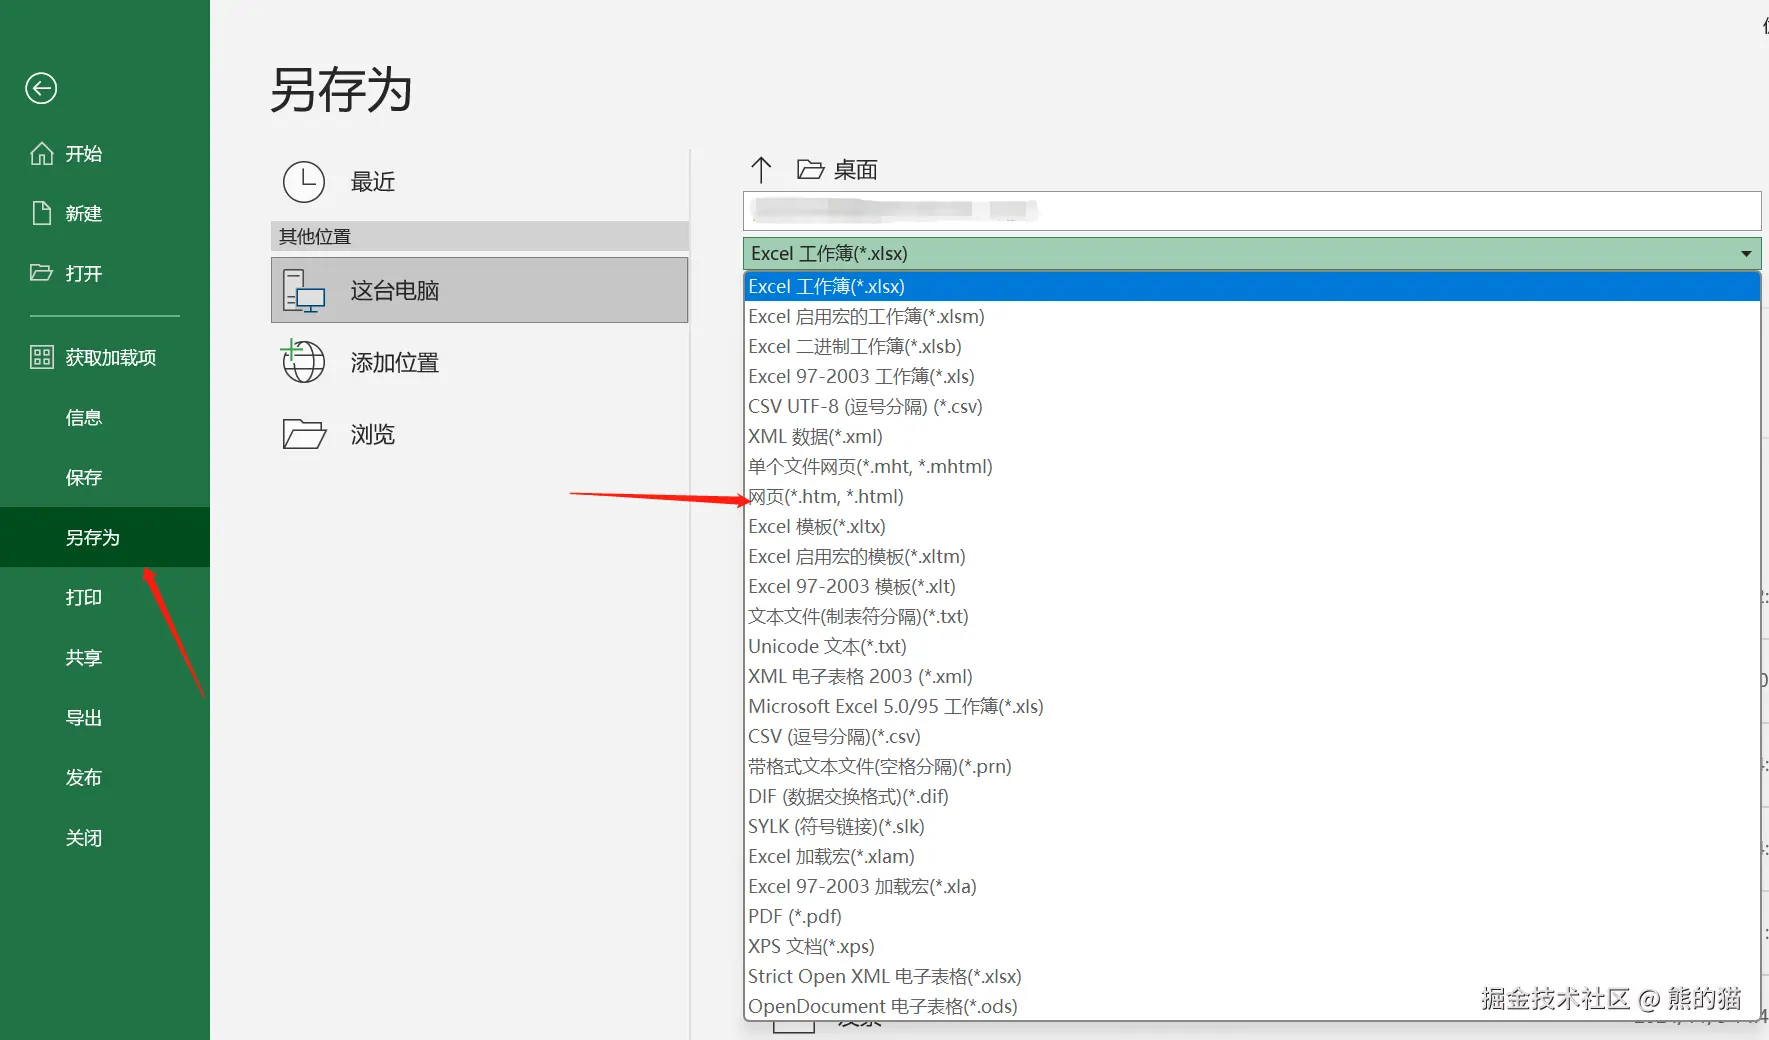Image resolution: width=1769 pixels, height=1040 pixels.
Task: Select 单个文件网页(*.mht, *.mhtml)
Action: tap(1252, 466)
